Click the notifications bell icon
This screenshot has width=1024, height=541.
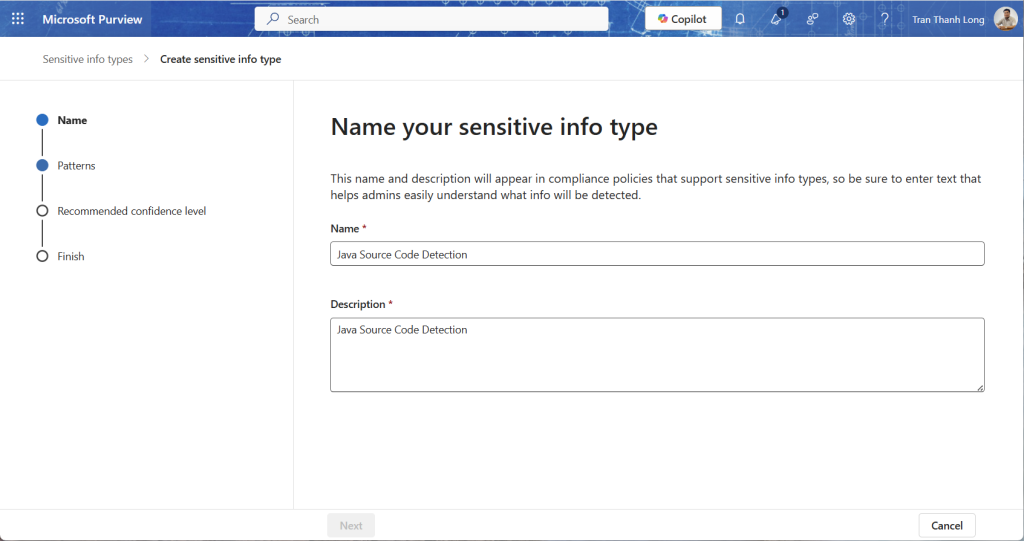(x=740, y=19)
